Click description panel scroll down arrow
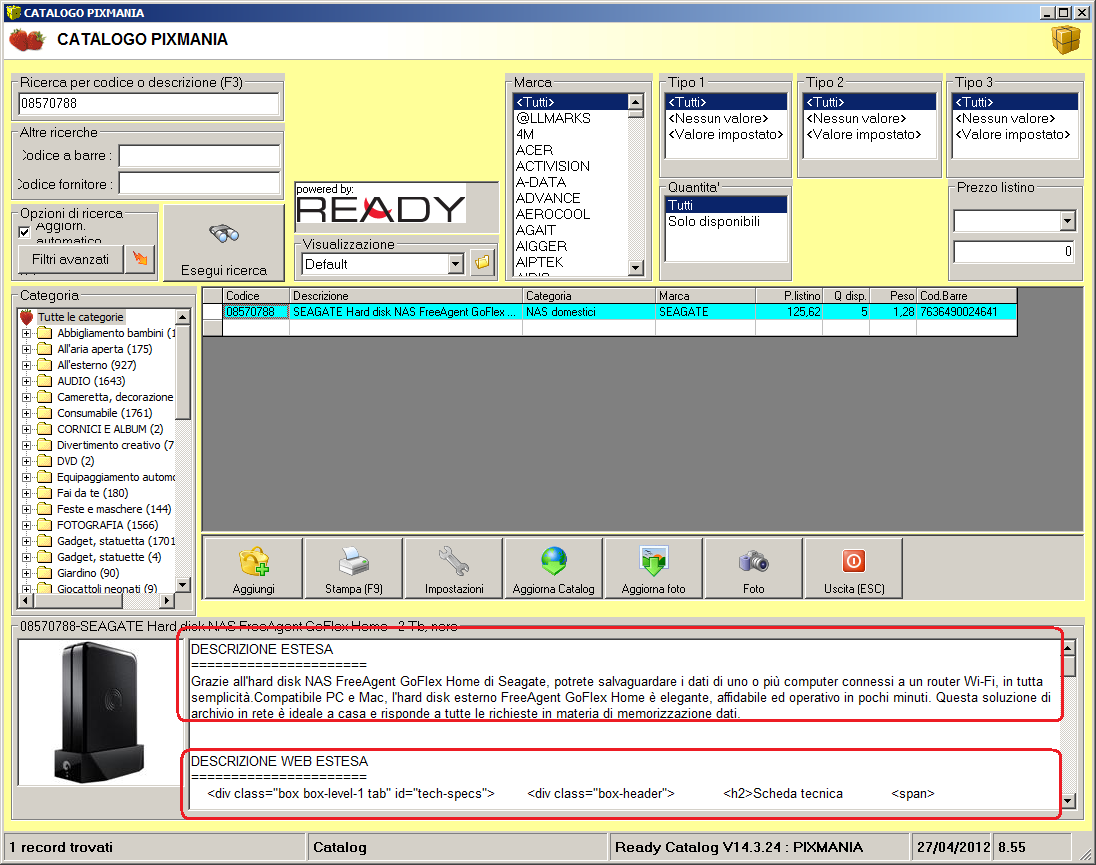This screenshot has height=865, width=1096. coord(1068,801)
